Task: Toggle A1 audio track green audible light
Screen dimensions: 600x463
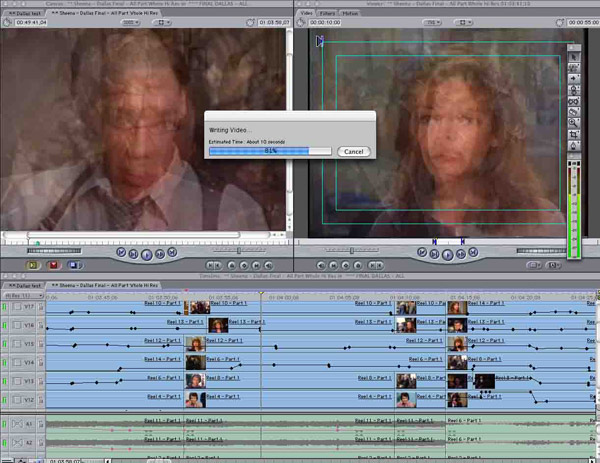Action: click(5, 424)
